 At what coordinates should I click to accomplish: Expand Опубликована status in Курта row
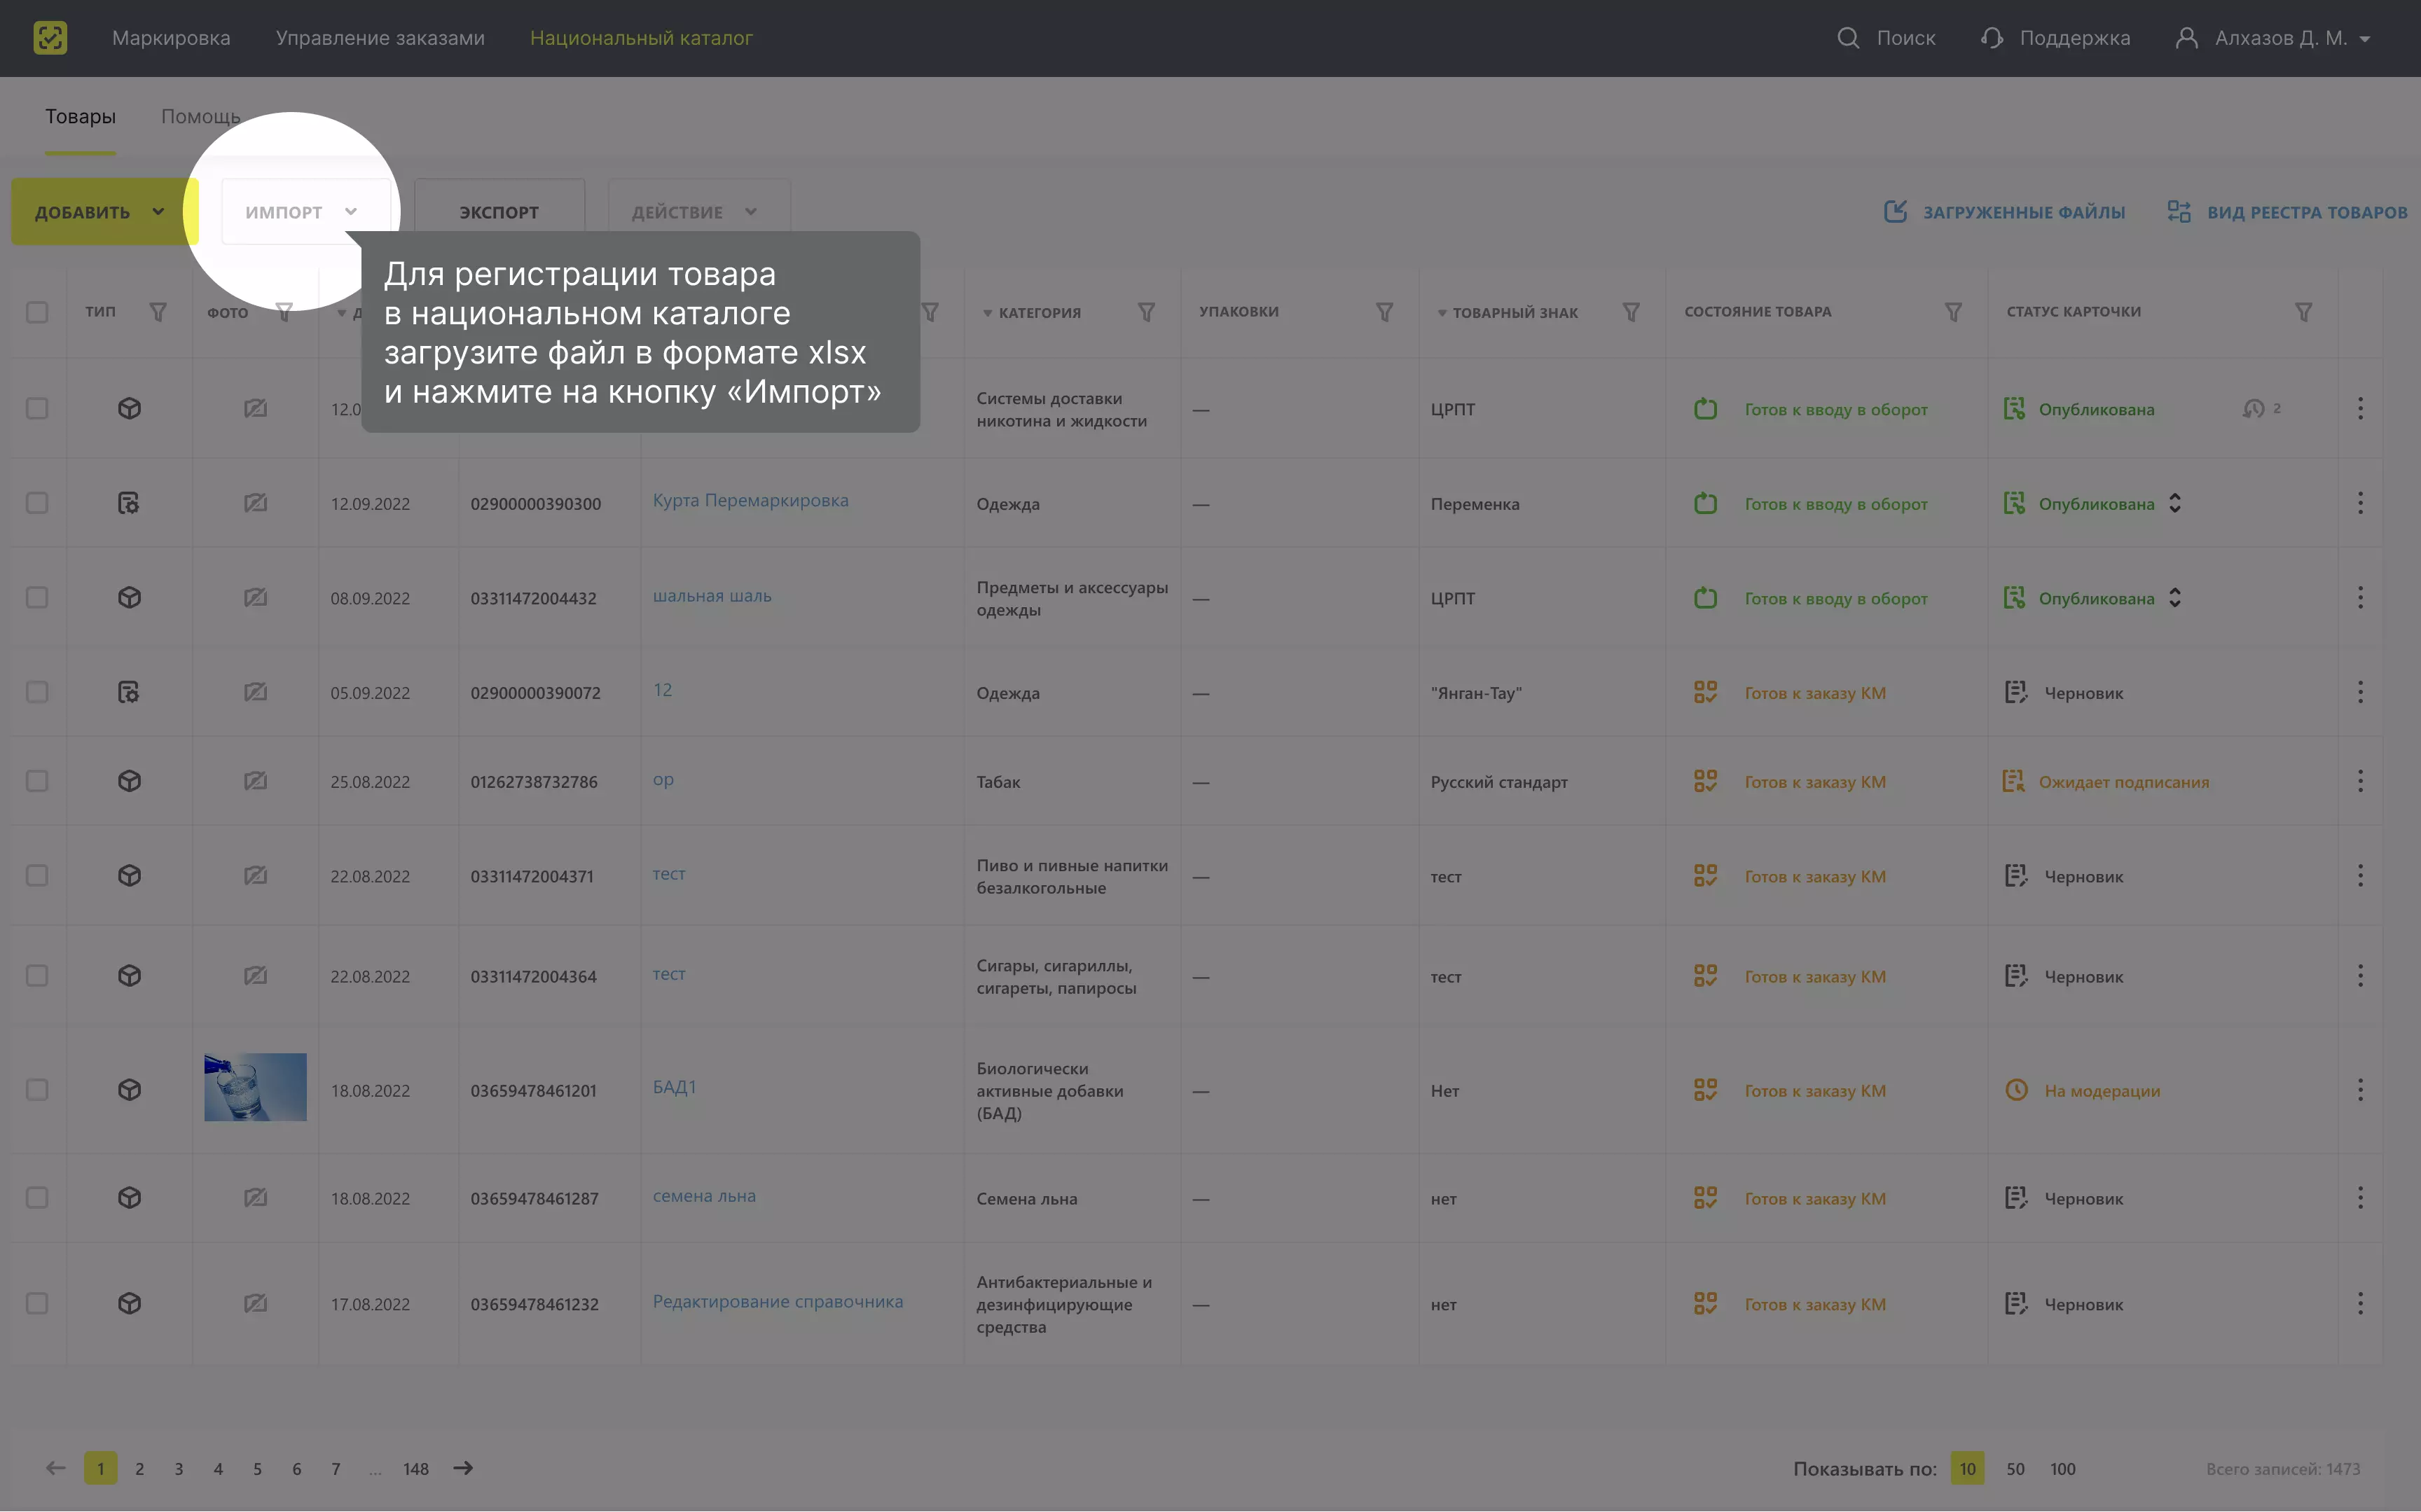[2175, 503]
